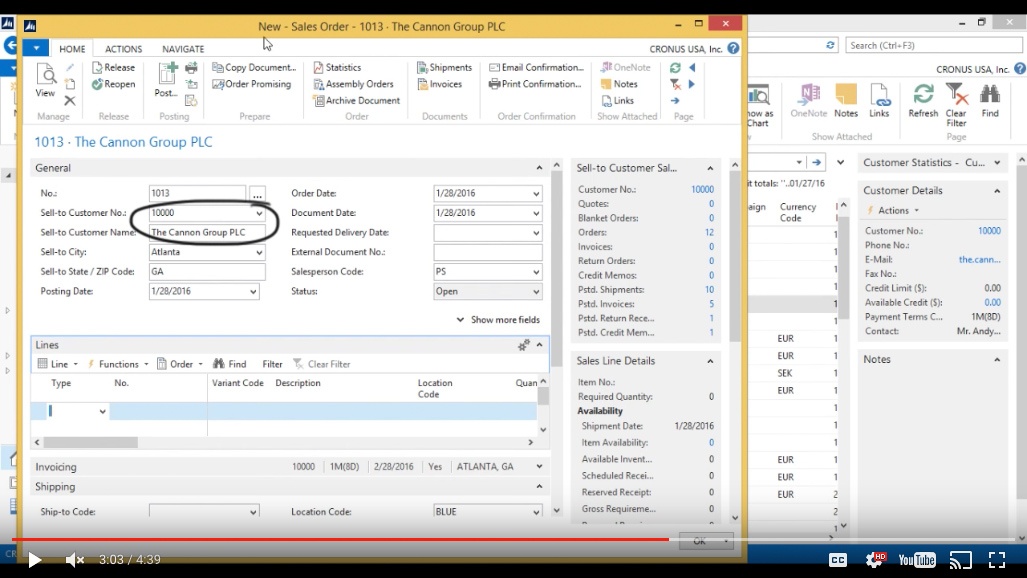
Task: Click the help question mark icon
Action: 734,48
